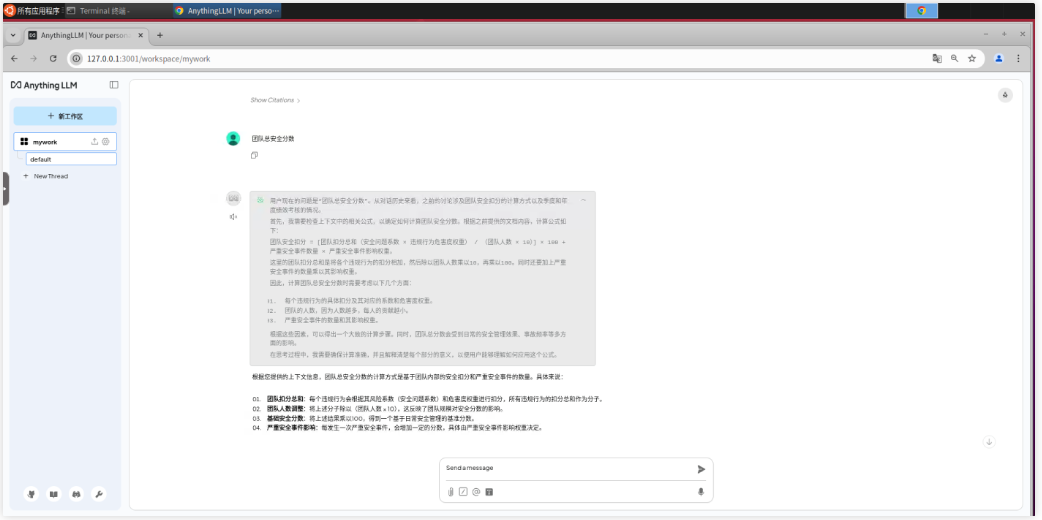Click the scroll-to-bottom arrow button
The image size is (1042, 520).
coord(989,442)
